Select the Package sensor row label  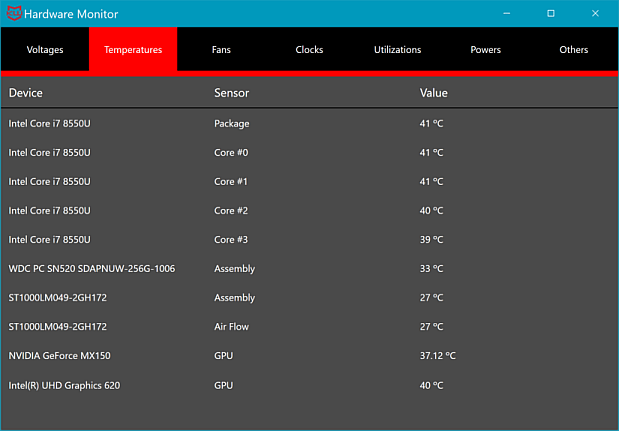[232, 124]
